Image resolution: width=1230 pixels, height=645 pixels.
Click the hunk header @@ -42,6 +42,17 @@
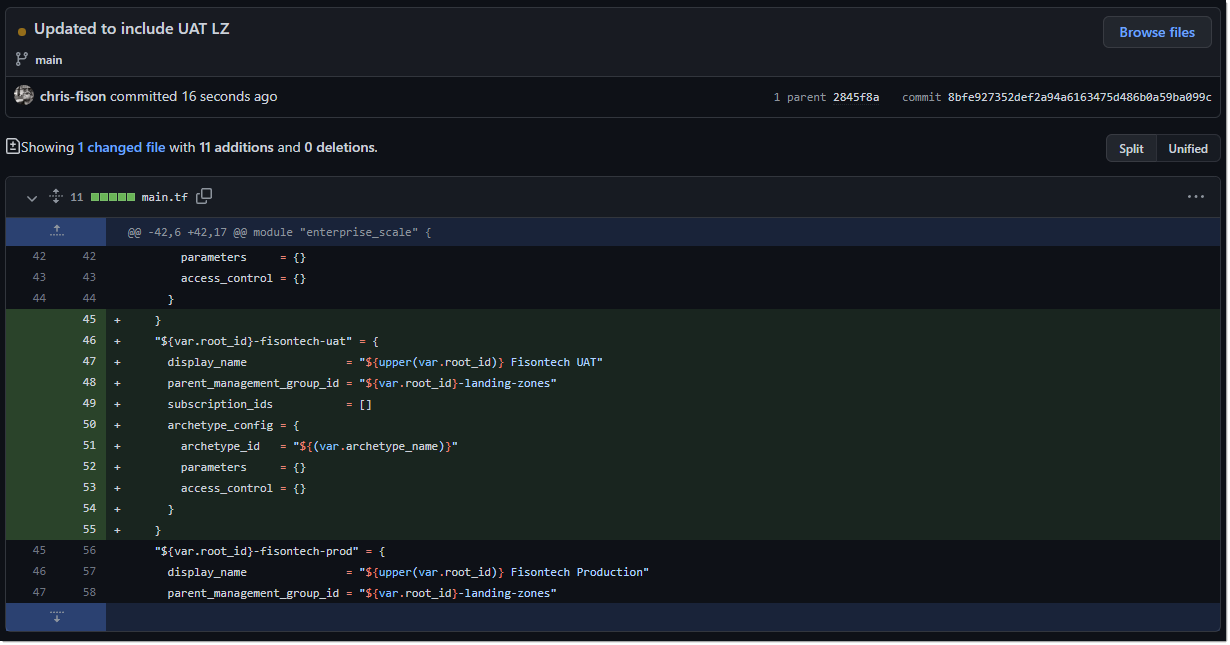[x=279, y=232]
